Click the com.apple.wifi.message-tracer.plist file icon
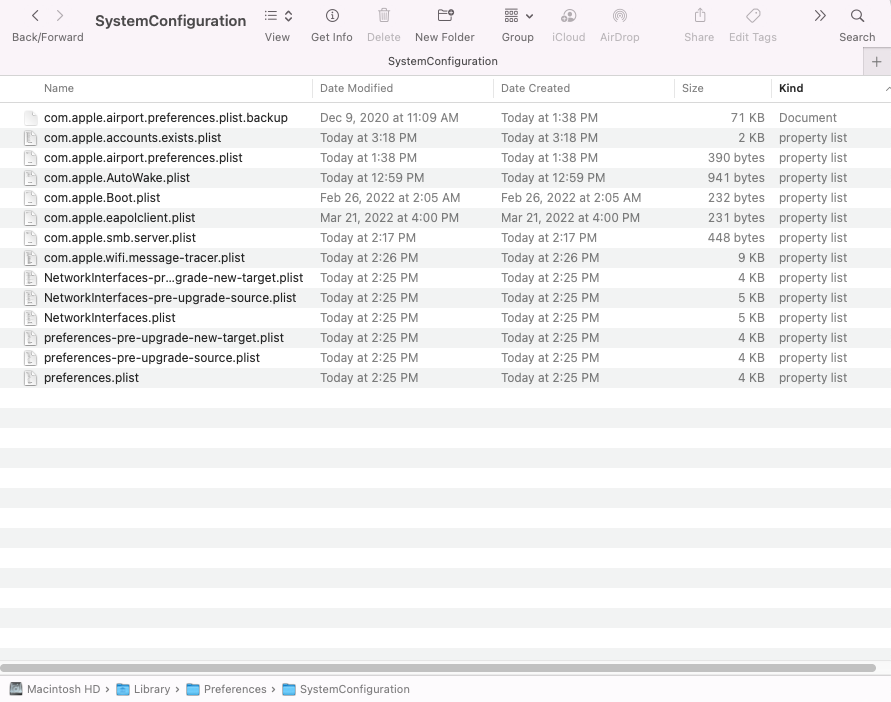This screenshot has width=891, height=702. (31, 257)
